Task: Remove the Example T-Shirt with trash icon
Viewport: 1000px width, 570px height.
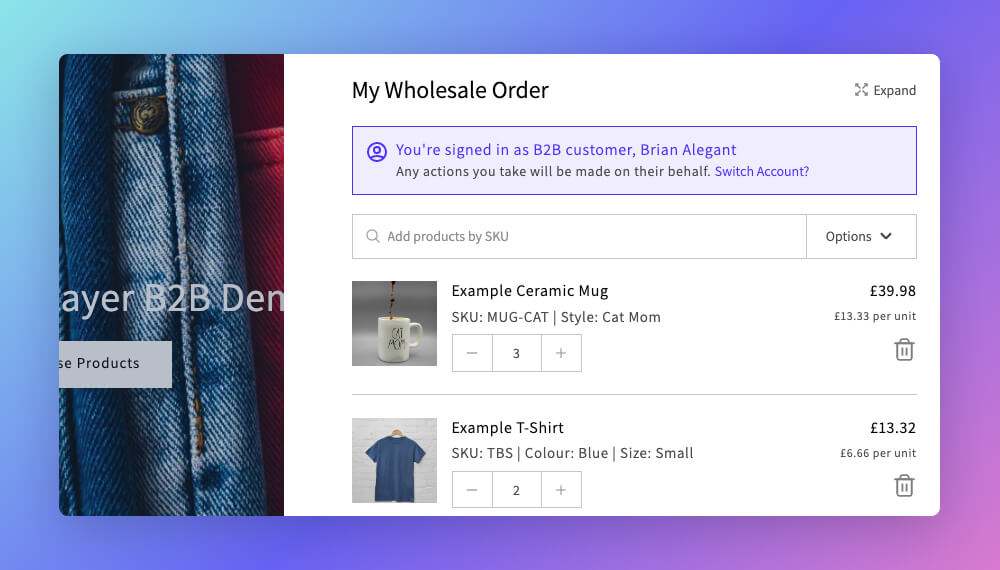Action: pos(904,486)
